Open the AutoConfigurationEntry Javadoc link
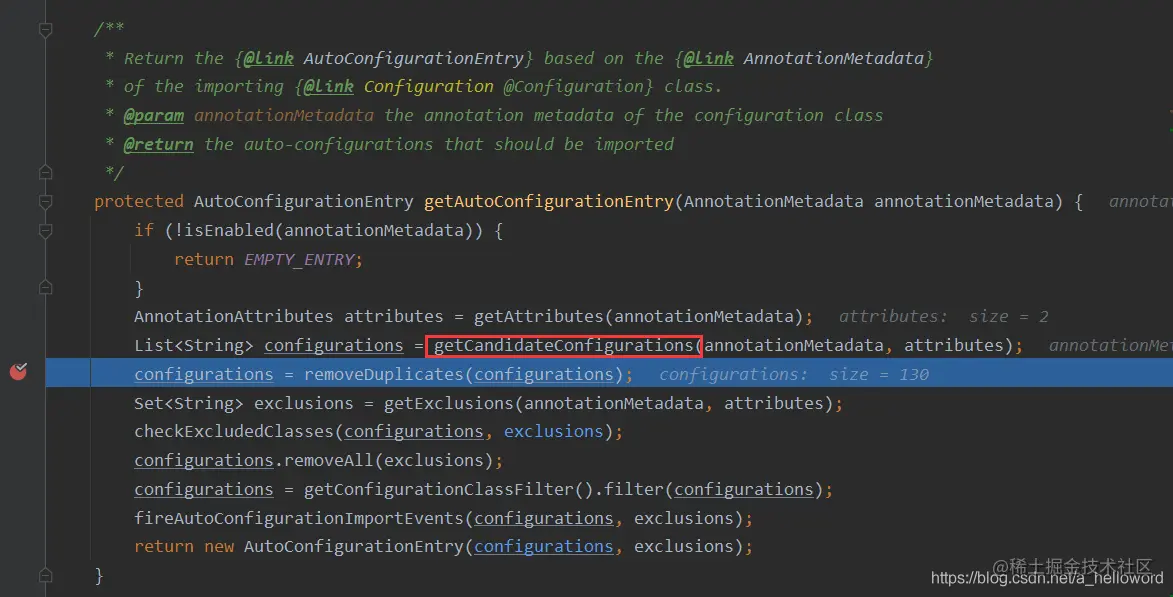Viewport: 1173px width, 597px height. 413,58
